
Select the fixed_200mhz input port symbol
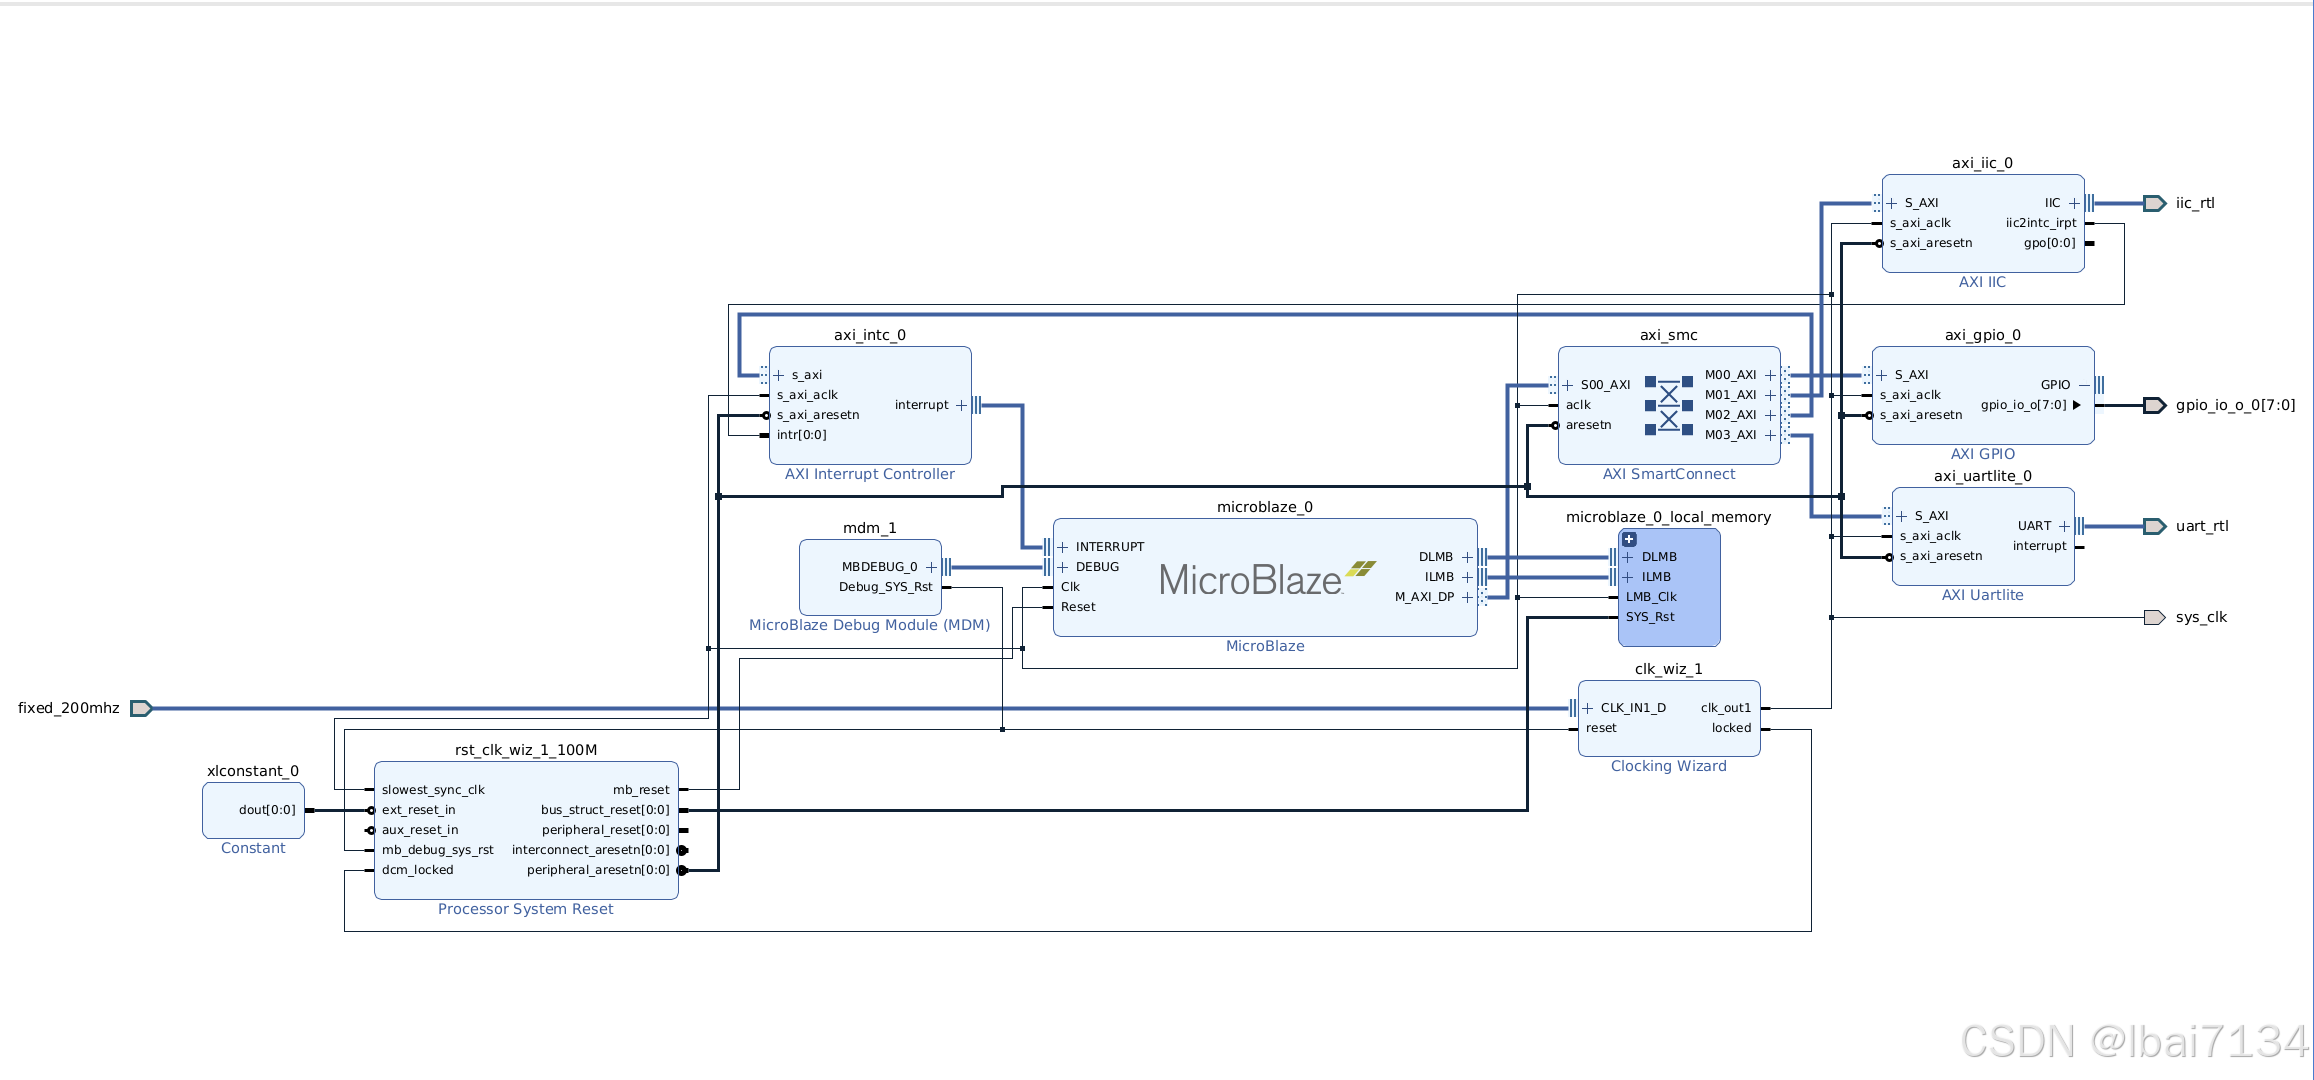coord(141,708)
